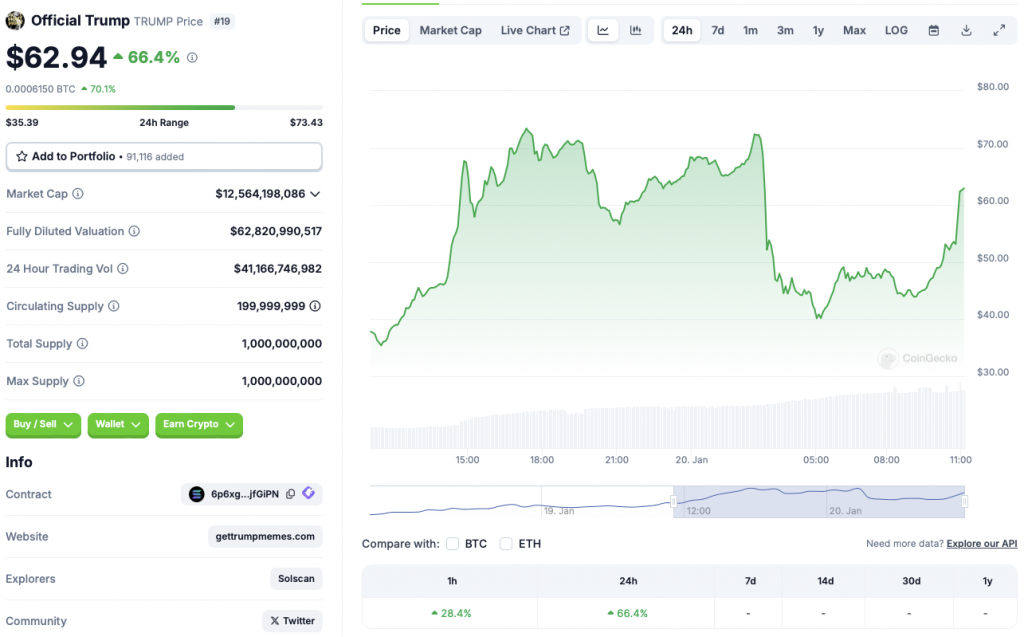
Task: Open the Solscan explorer link
Action: [296, 578]
